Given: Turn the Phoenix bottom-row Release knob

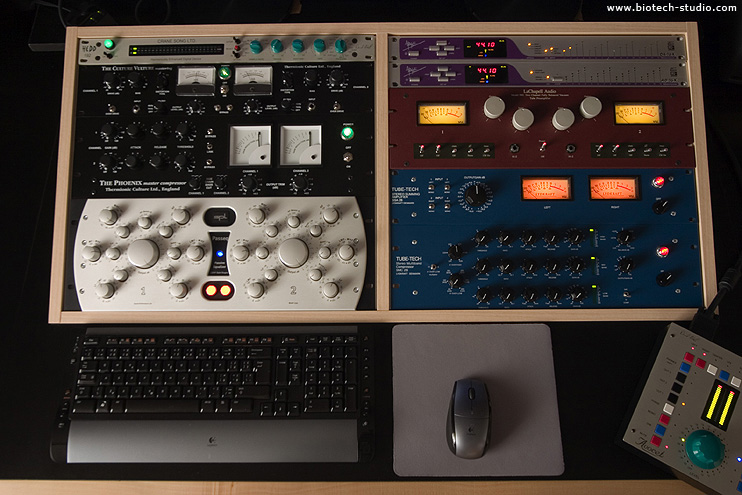Looking at the screenshot, I should [157, 161].
